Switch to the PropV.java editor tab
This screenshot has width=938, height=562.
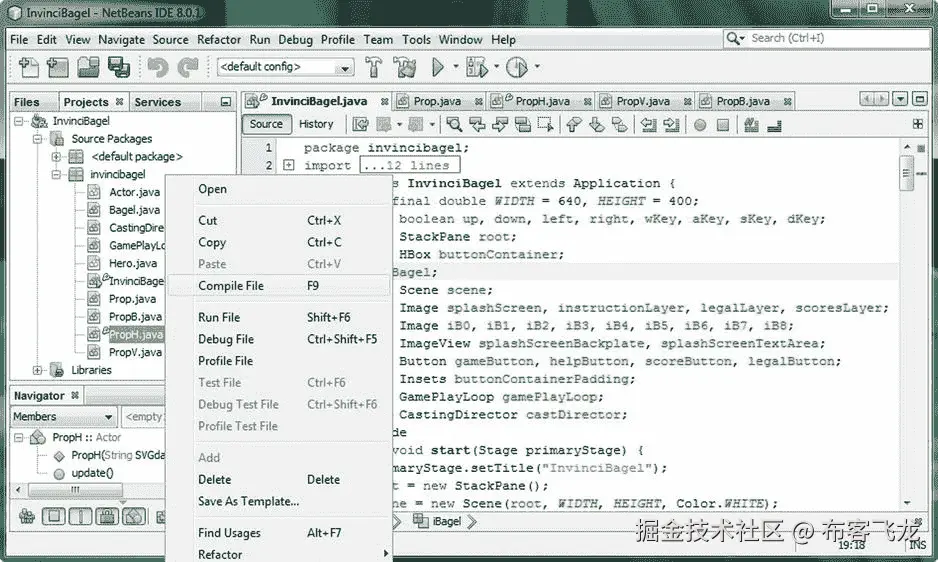(x=643, y=102)
